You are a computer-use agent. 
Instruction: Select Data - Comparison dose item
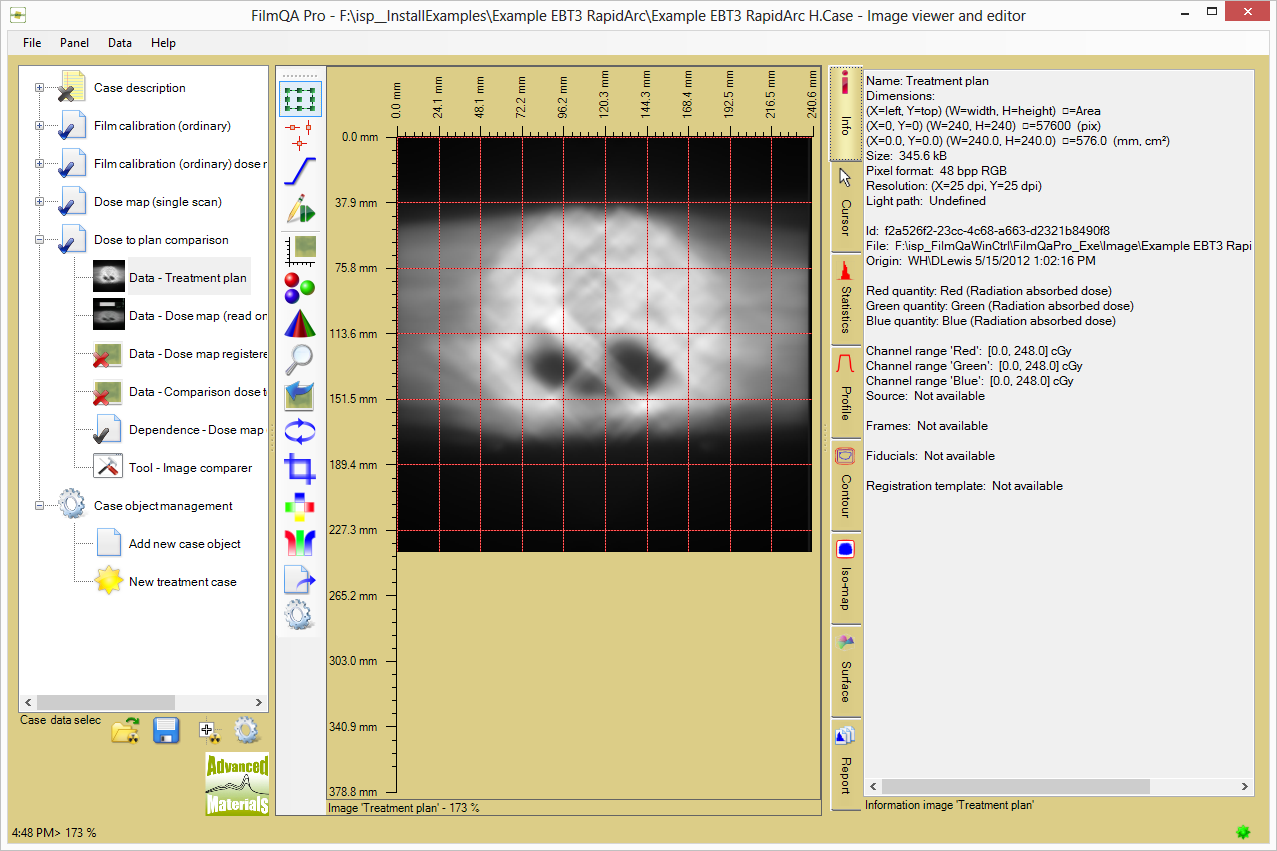197,392
